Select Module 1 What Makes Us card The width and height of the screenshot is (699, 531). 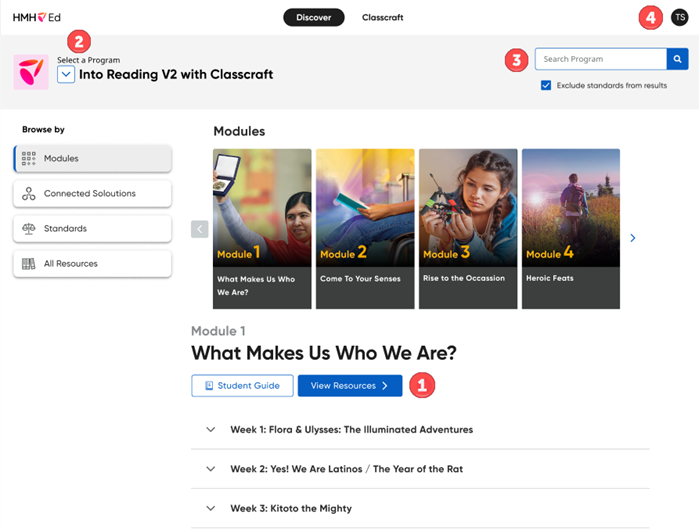pos(262,229)
